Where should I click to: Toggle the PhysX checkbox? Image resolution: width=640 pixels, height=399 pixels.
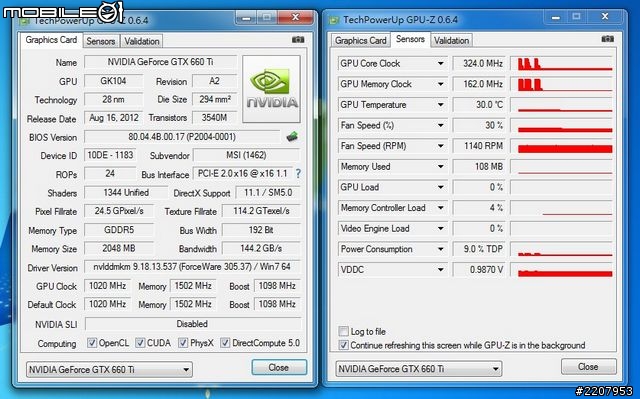[183, 343]
